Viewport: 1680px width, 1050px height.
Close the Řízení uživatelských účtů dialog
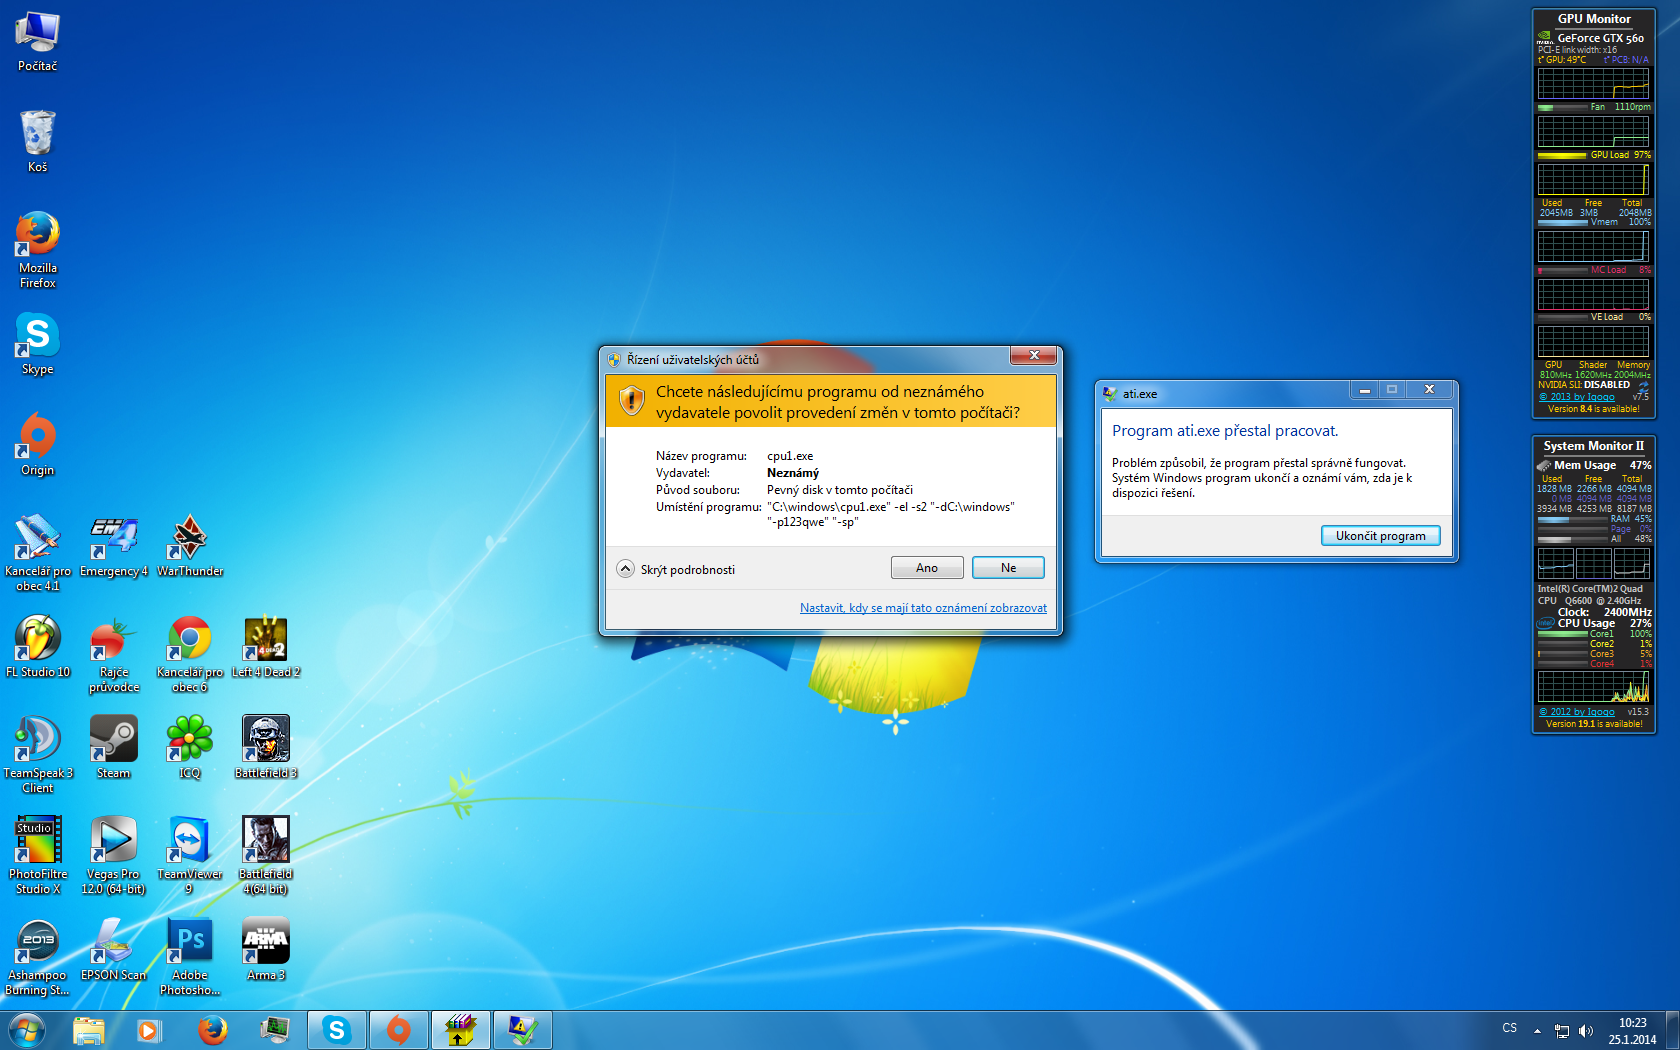[x=1034, y=356]
